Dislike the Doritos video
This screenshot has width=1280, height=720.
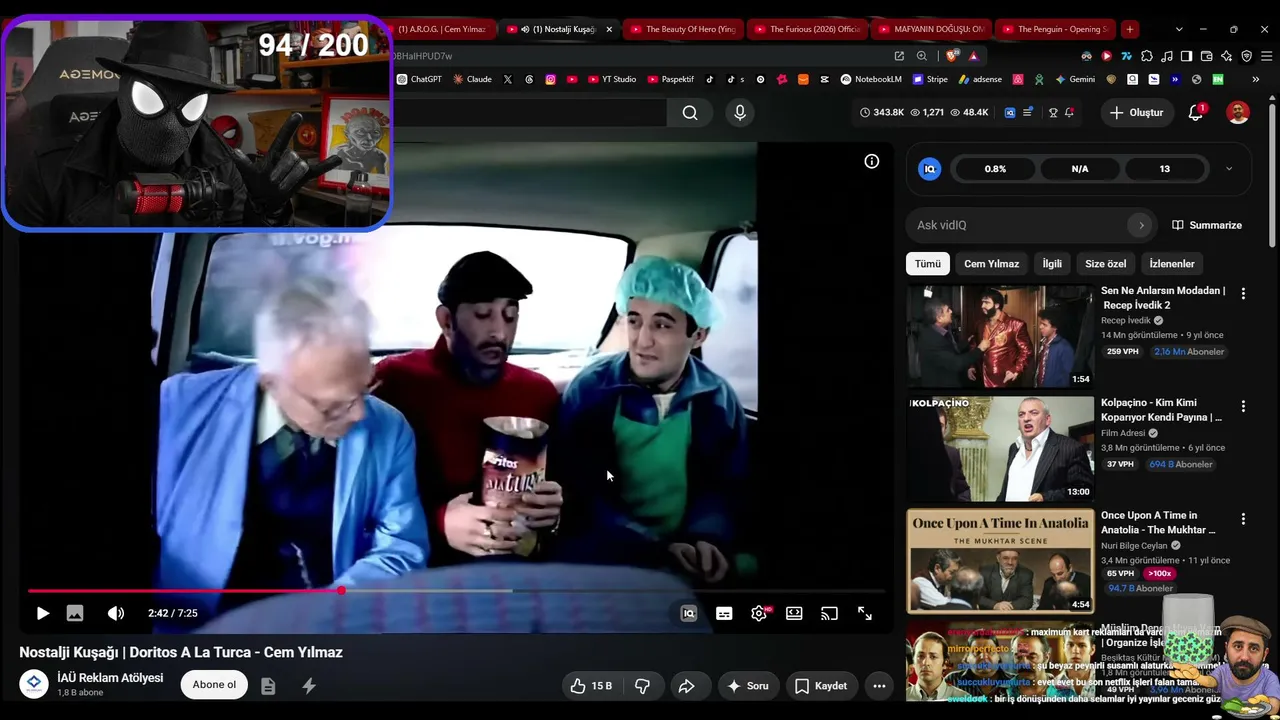[x=642, y=686]
